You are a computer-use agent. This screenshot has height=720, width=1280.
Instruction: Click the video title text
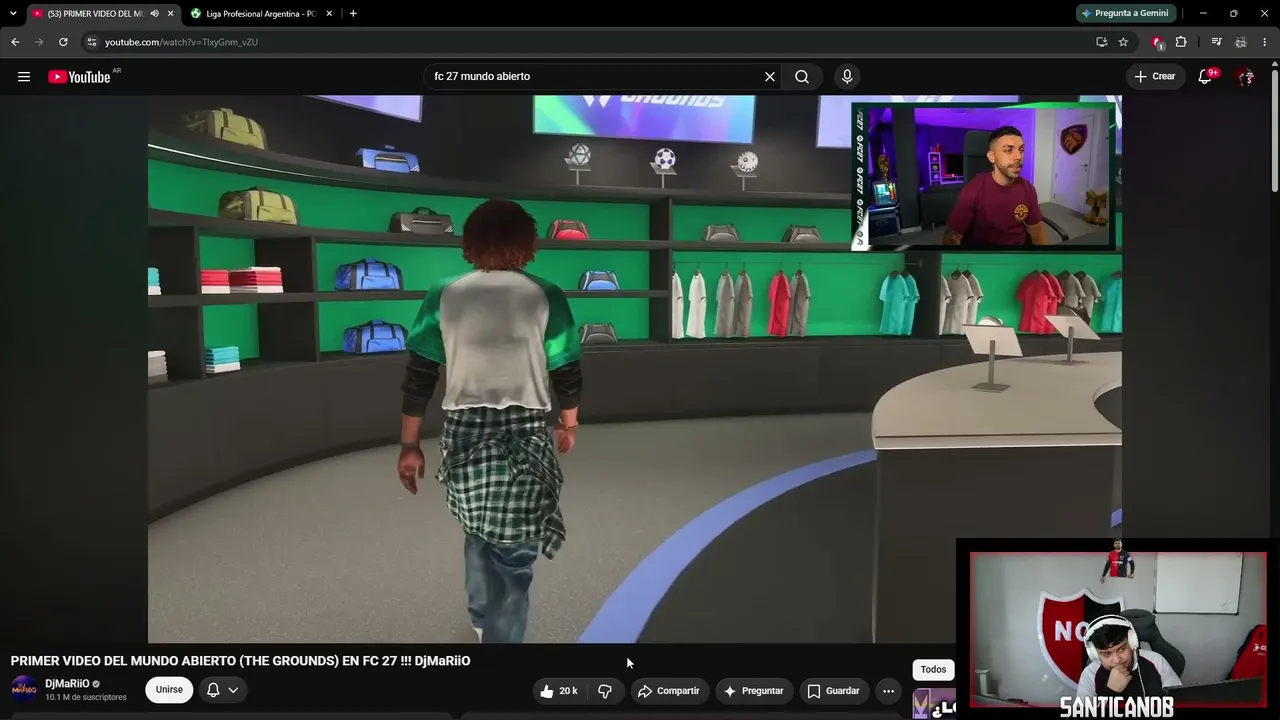pos(240,661)
